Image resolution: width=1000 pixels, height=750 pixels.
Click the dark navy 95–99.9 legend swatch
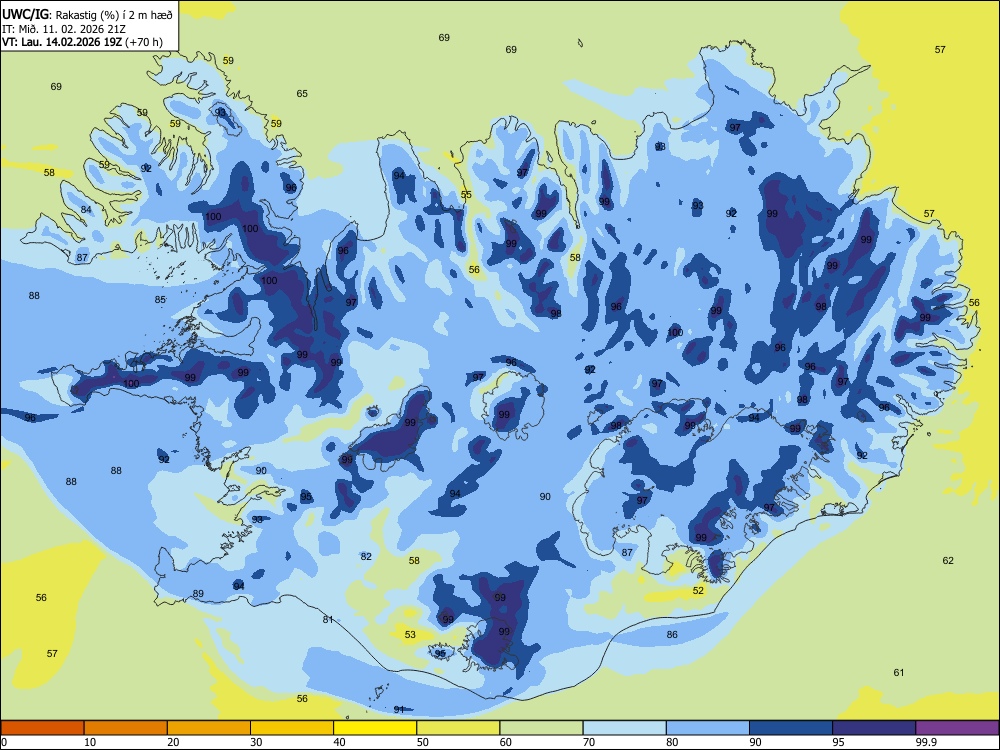click(874, 728)
